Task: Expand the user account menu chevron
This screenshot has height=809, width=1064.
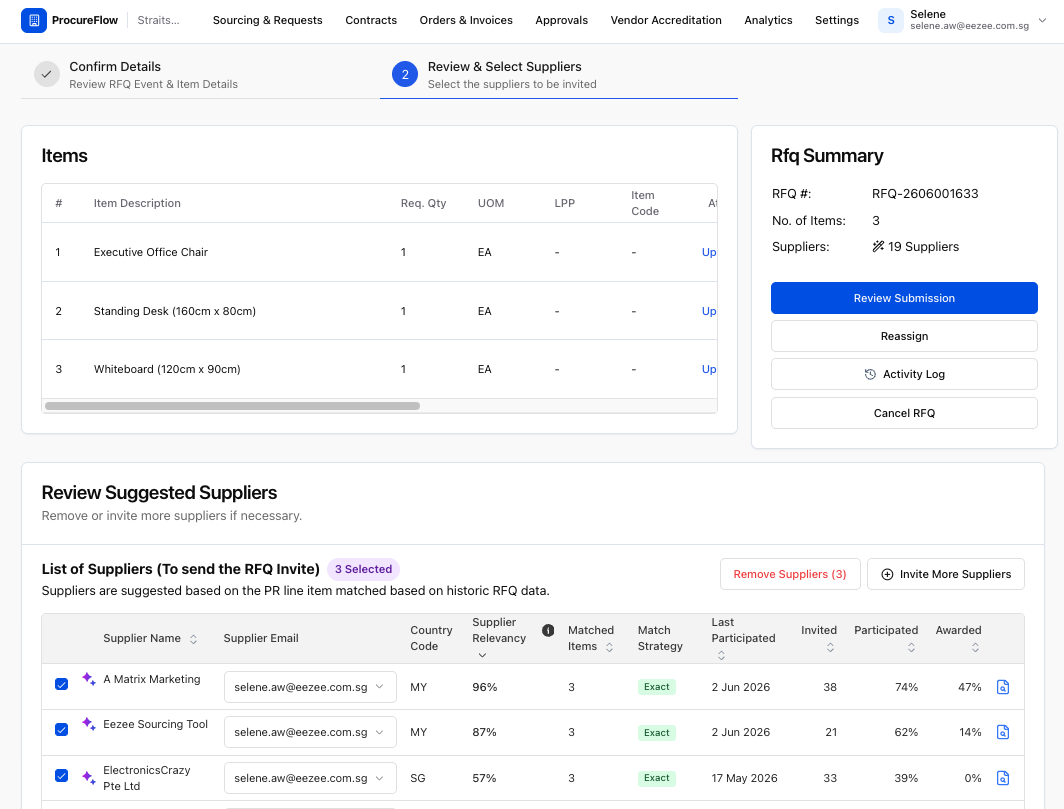Action: pos(1042,20)
